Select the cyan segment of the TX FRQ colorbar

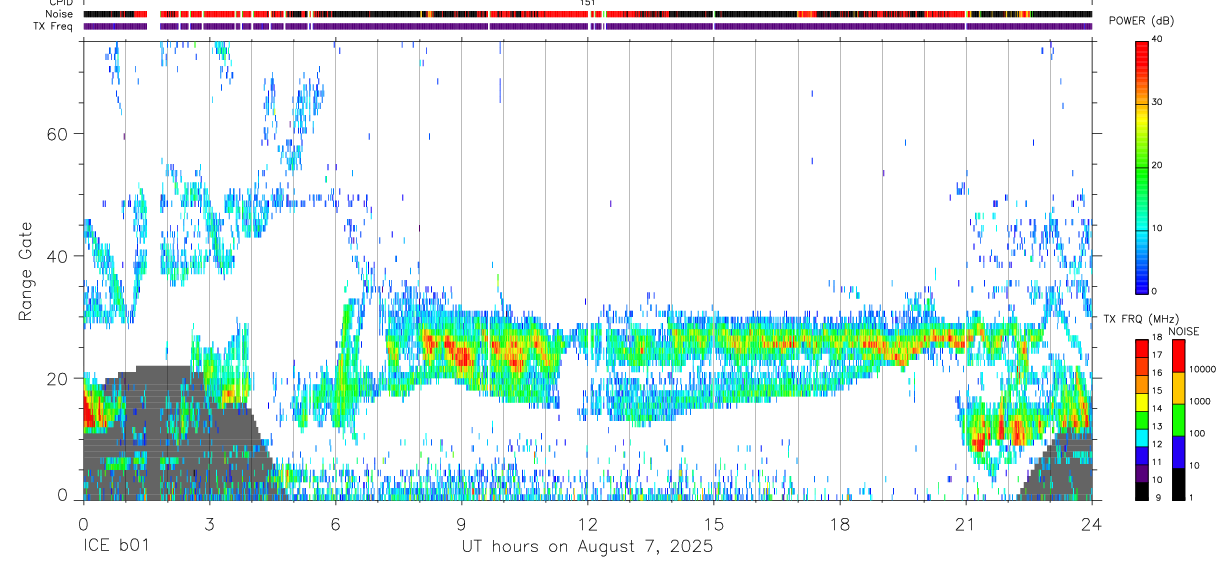click(1142, 437)
